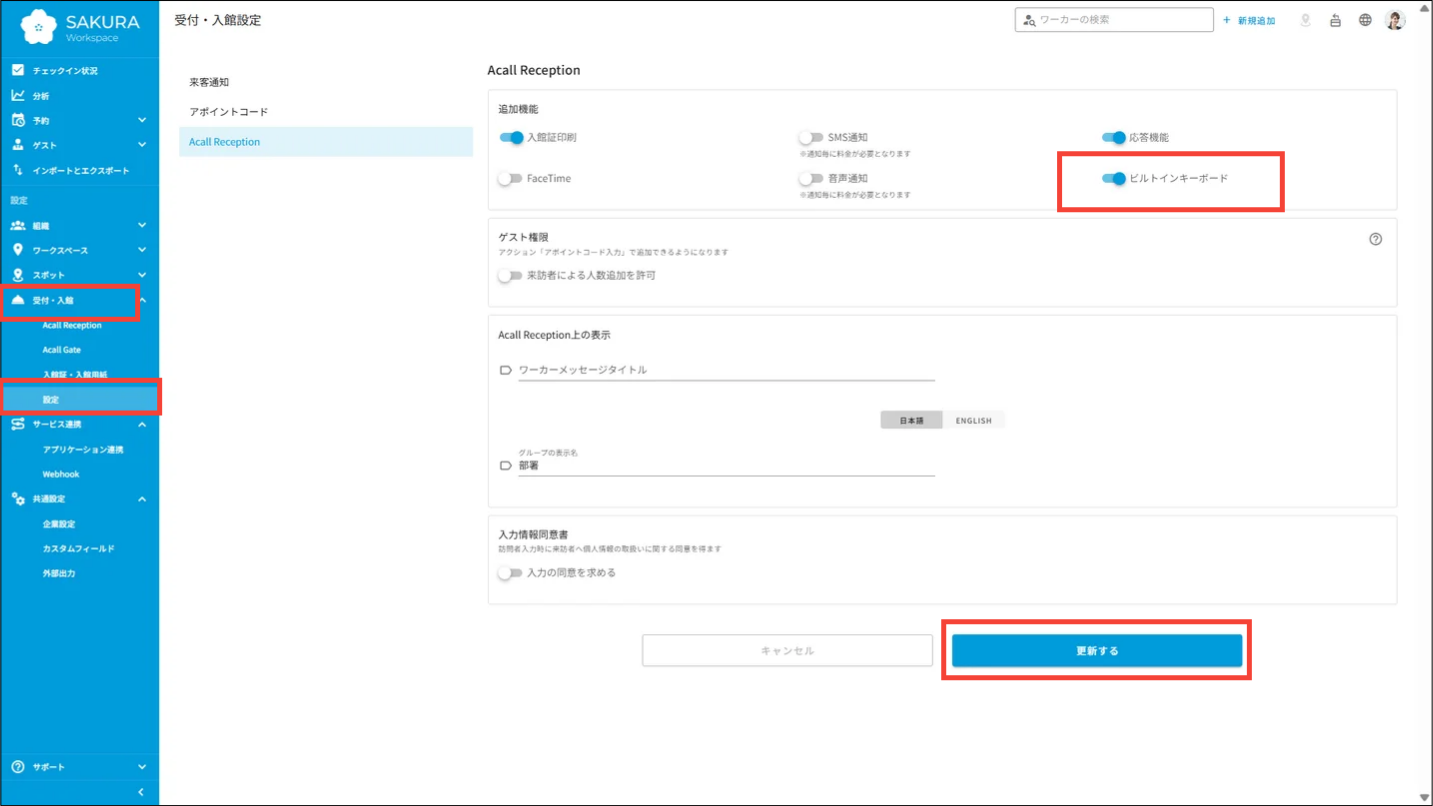1433x806 pixels.
Task: Click the SAKURA Workspace cherry blossom logo
Action: point(39,27)
